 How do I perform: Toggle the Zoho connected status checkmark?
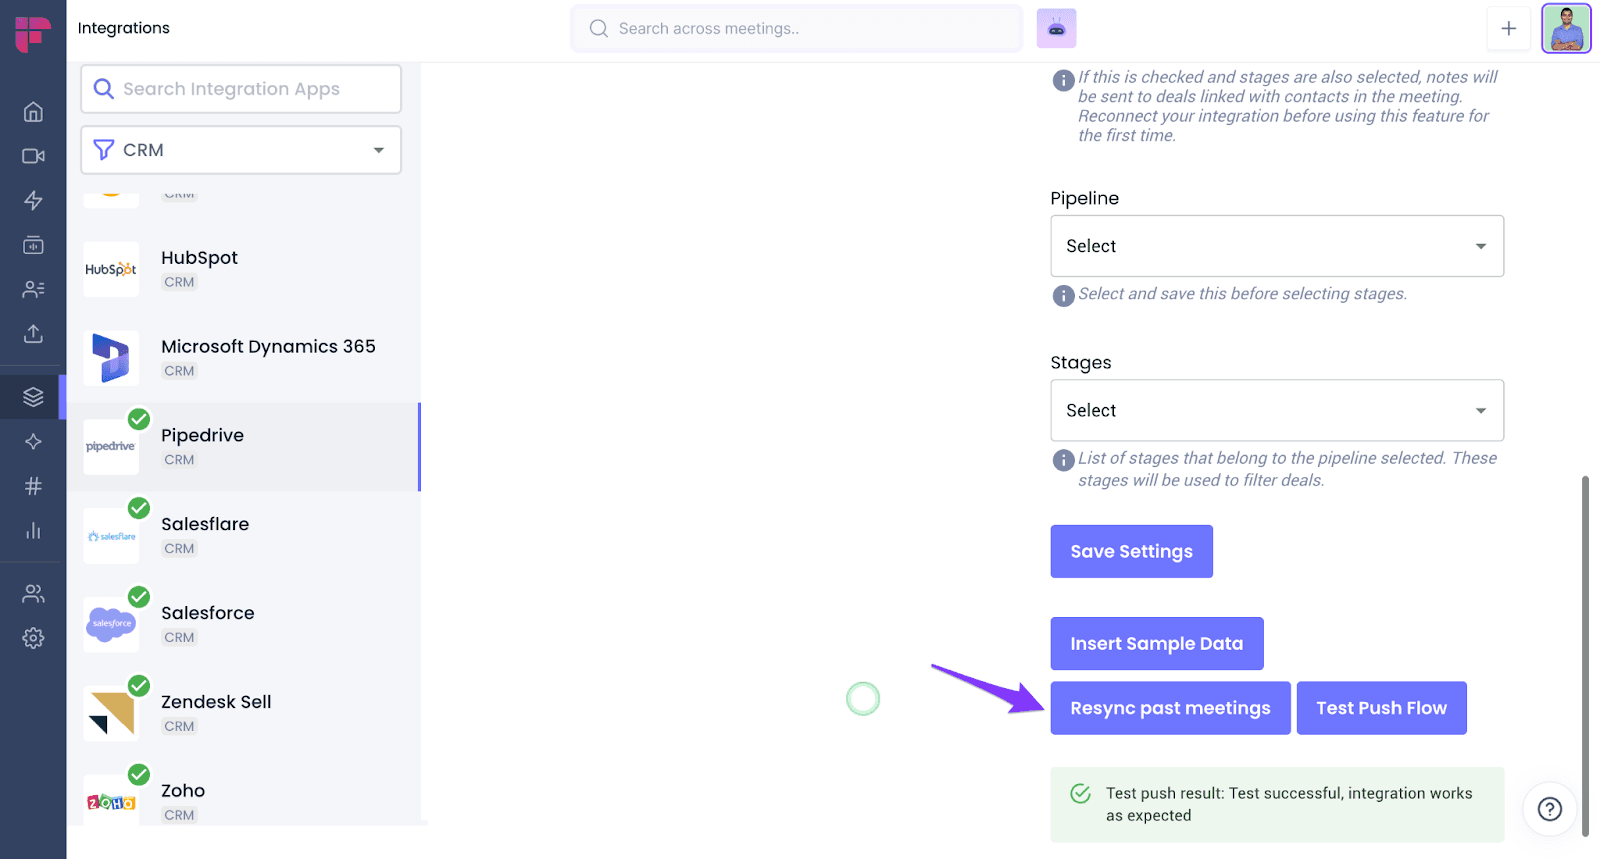click(138, 775)
